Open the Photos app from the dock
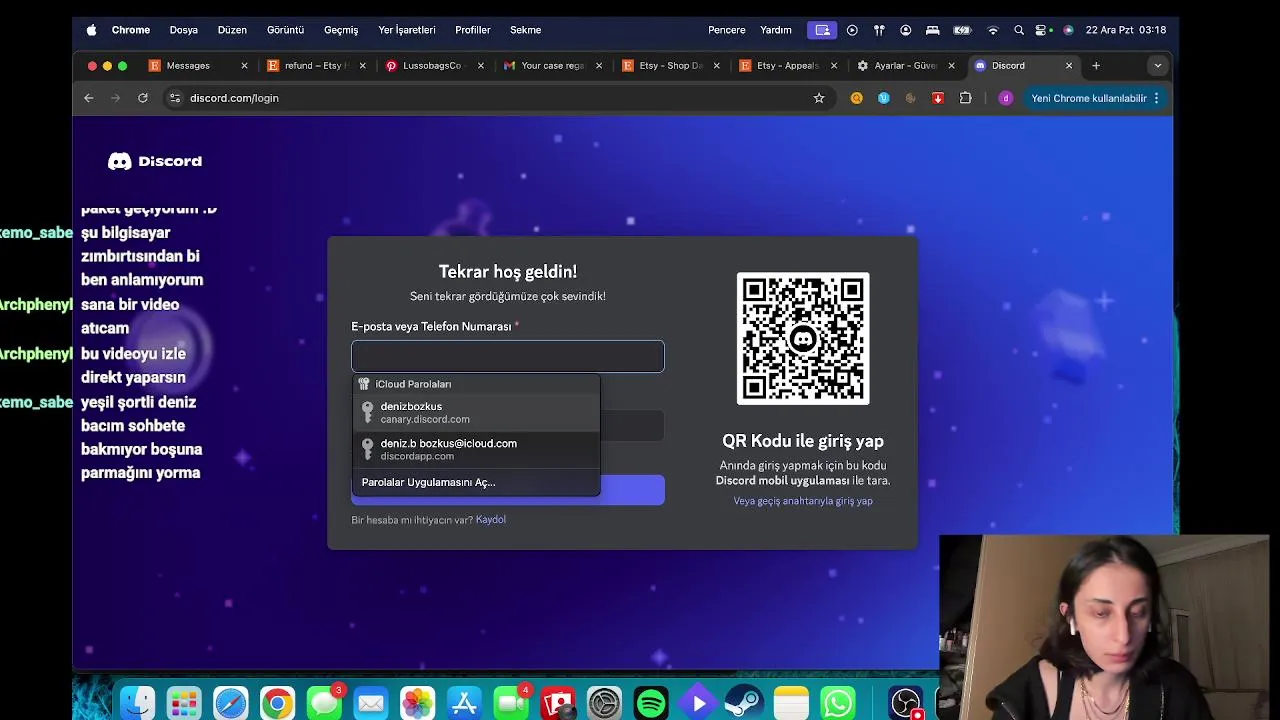The height and width of the screenshot is (720, 1280). [417, 703]
